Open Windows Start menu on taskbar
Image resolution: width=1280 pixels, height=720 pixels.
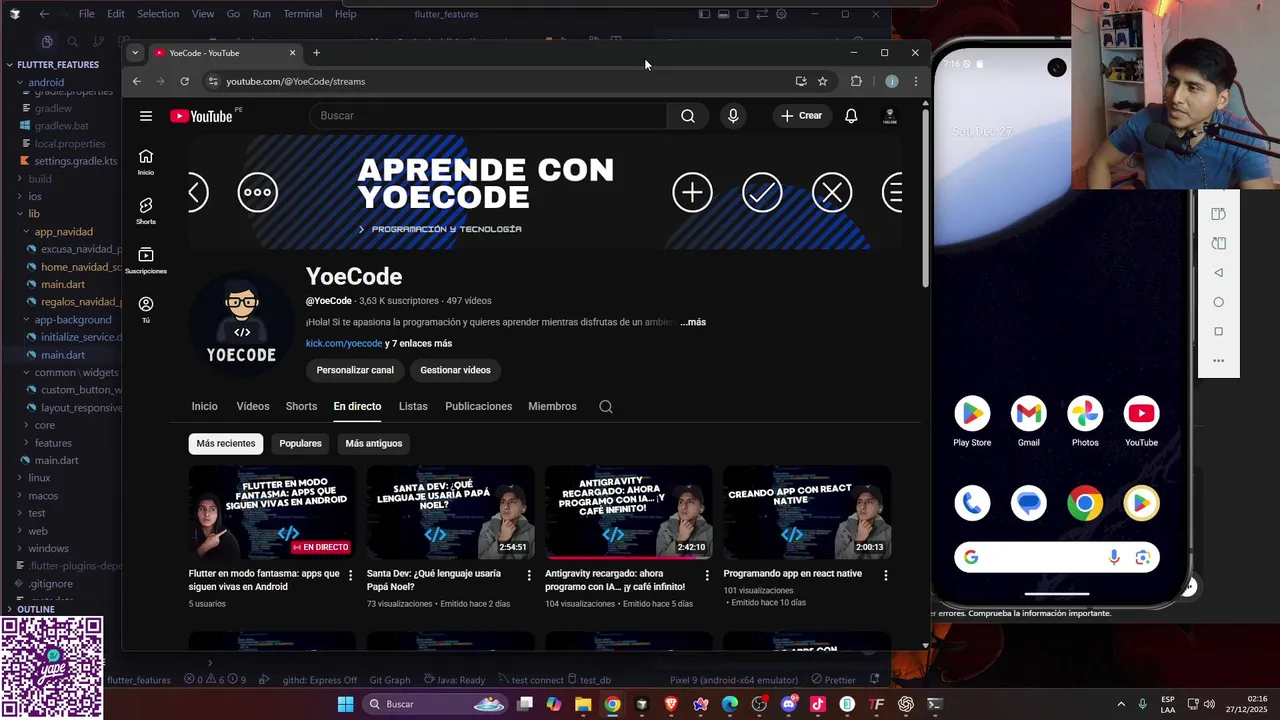(x=345, y=704)
